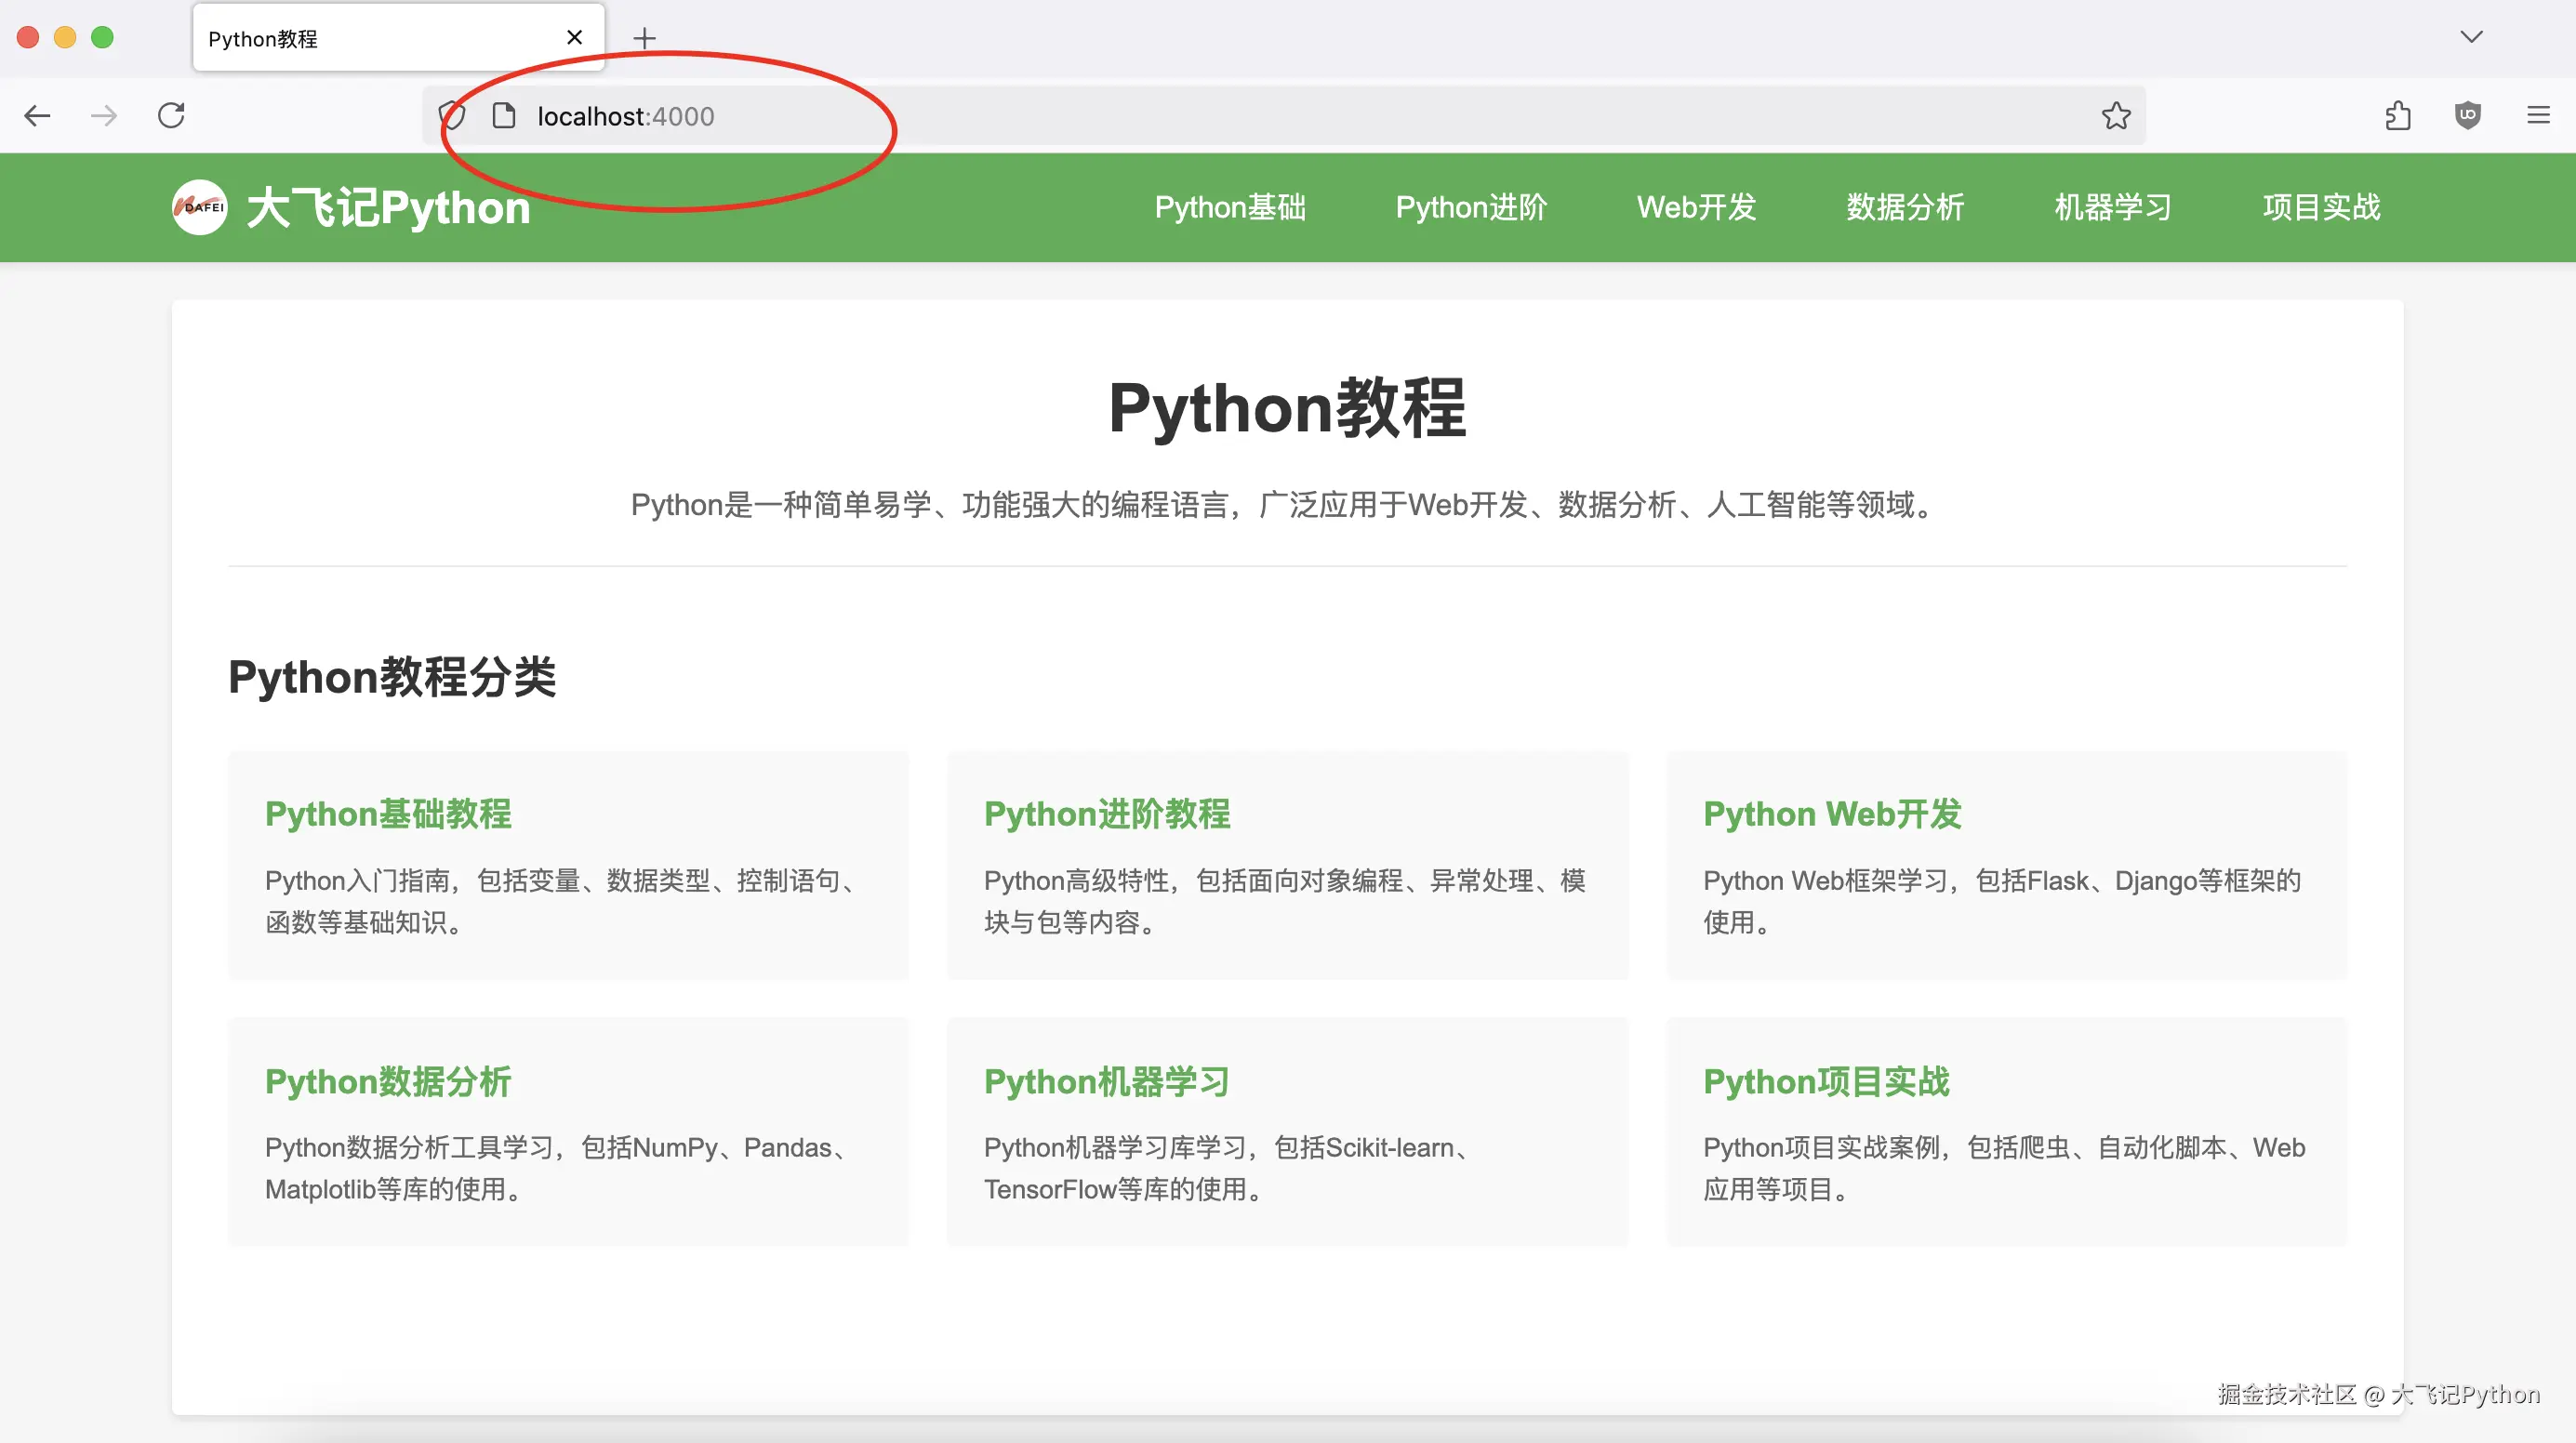Click the page info document icon
Viewport: 2576px width, 1443px height.
pos(504,116)
